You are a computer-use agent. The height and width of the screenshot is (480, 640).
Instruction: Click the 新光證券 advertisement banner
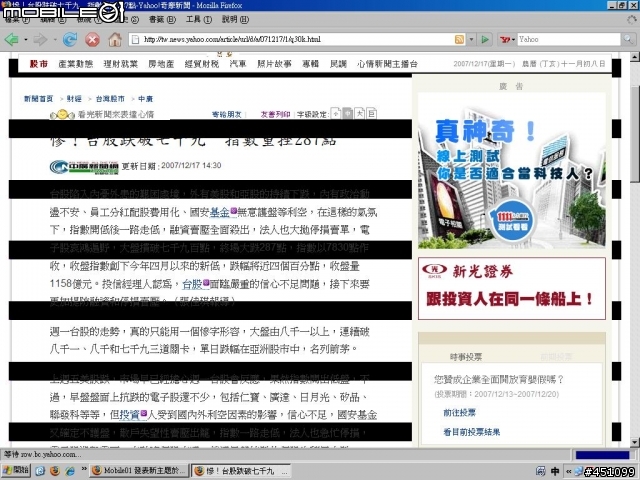(511, 289)
